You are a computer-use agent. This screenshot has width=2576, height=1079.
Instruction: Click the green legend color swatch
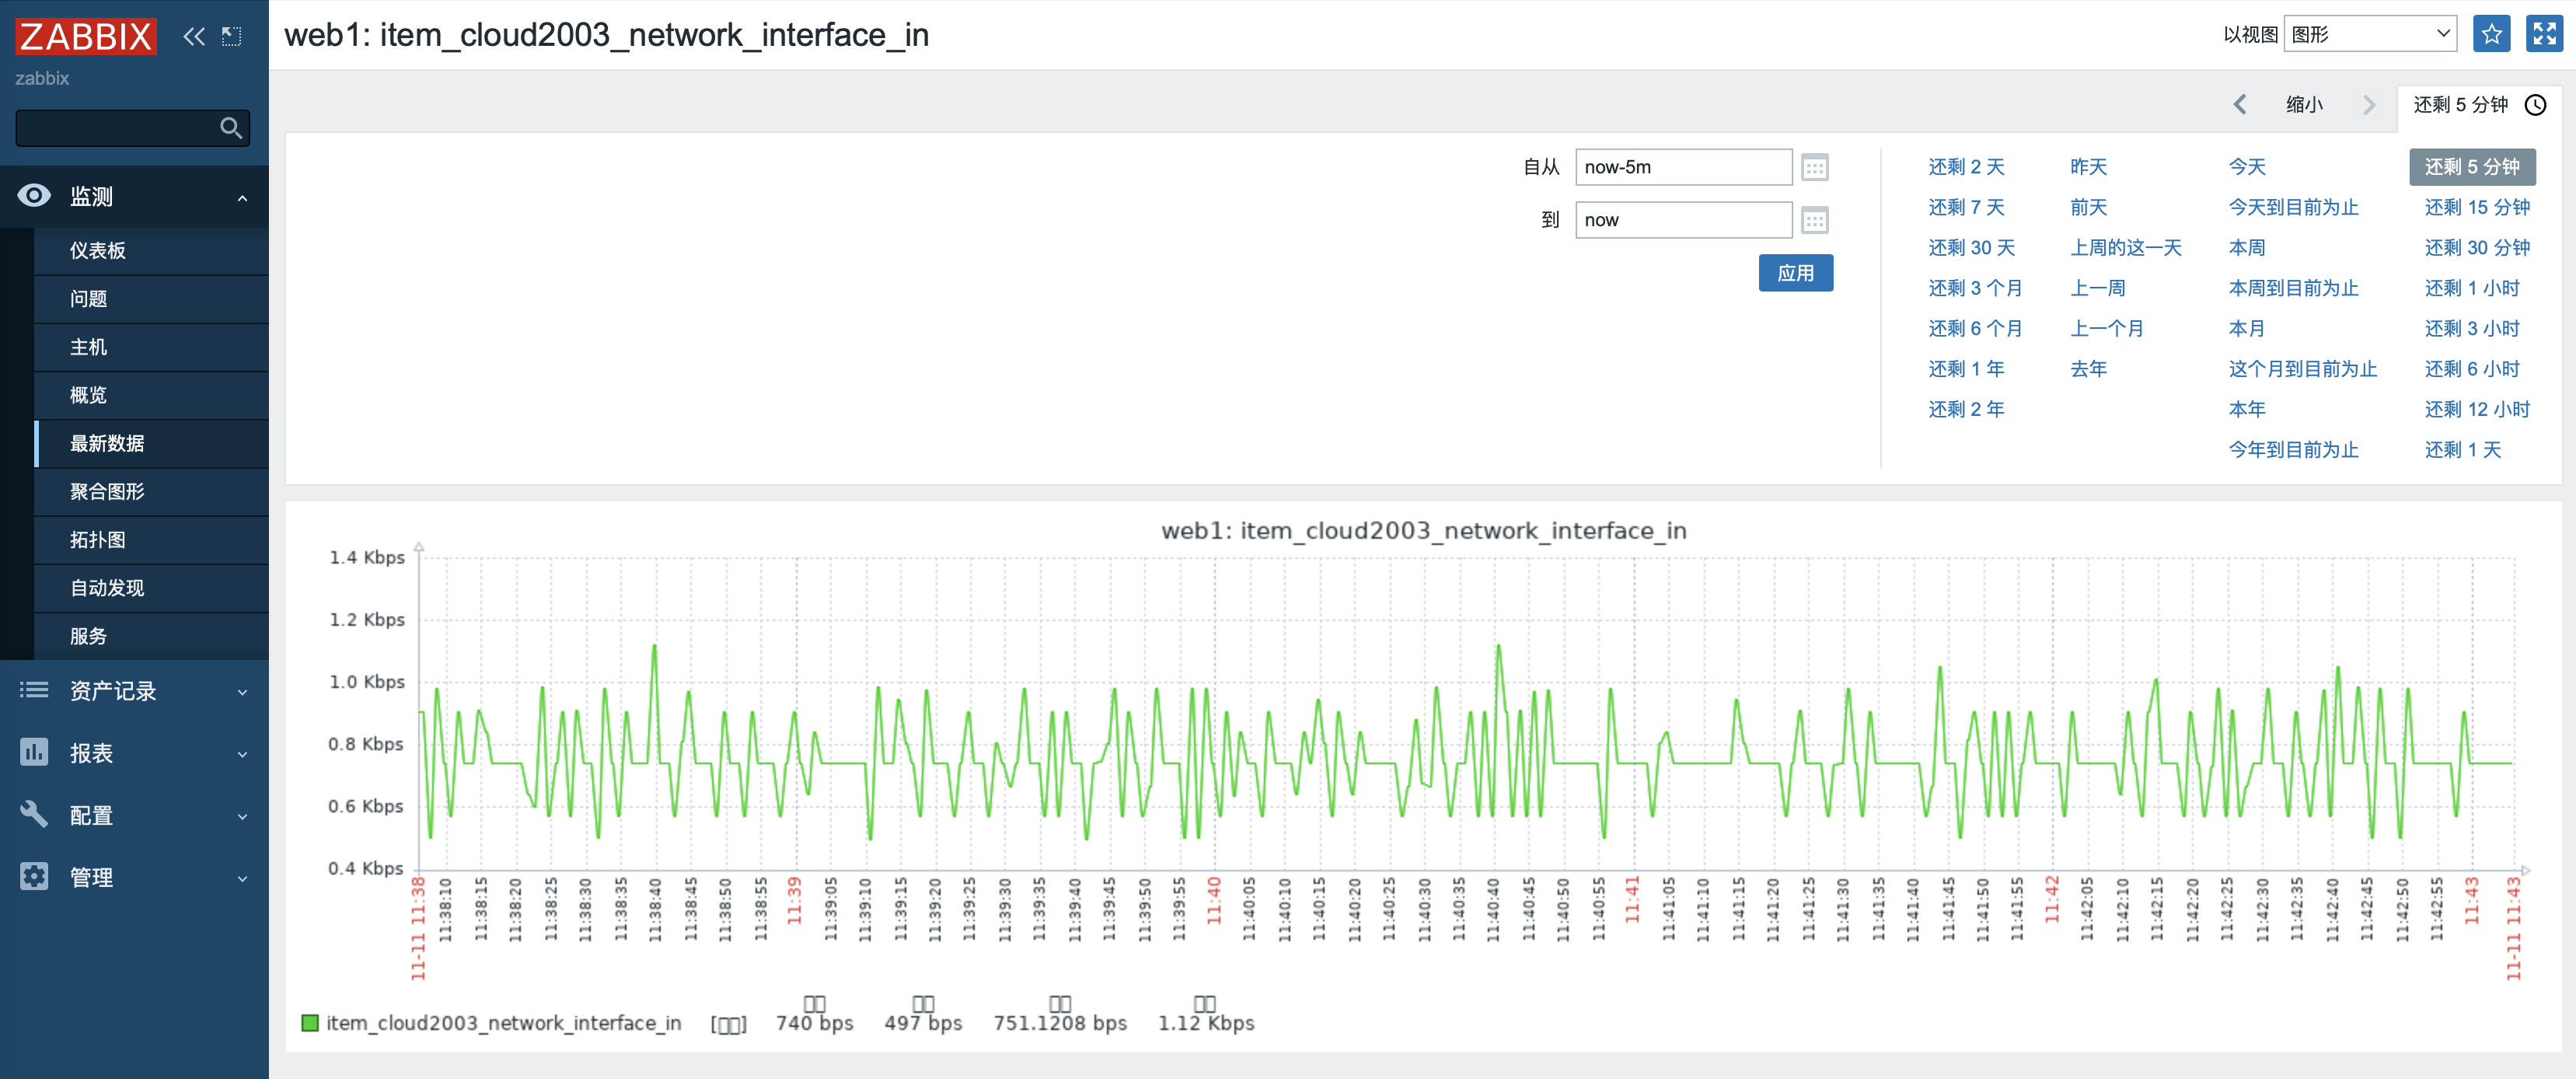pyautogui.click(x=310, y=1022)
